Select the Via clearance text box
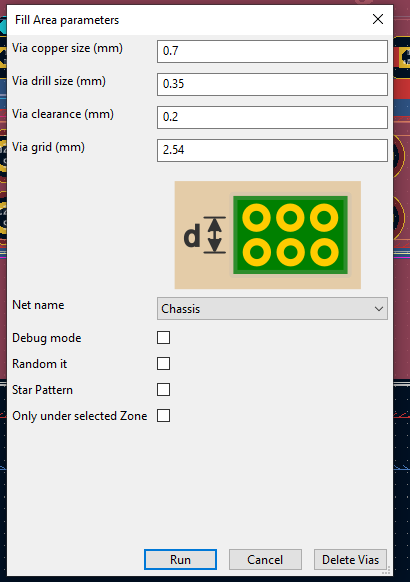410x582 pixels. point(272,117)
